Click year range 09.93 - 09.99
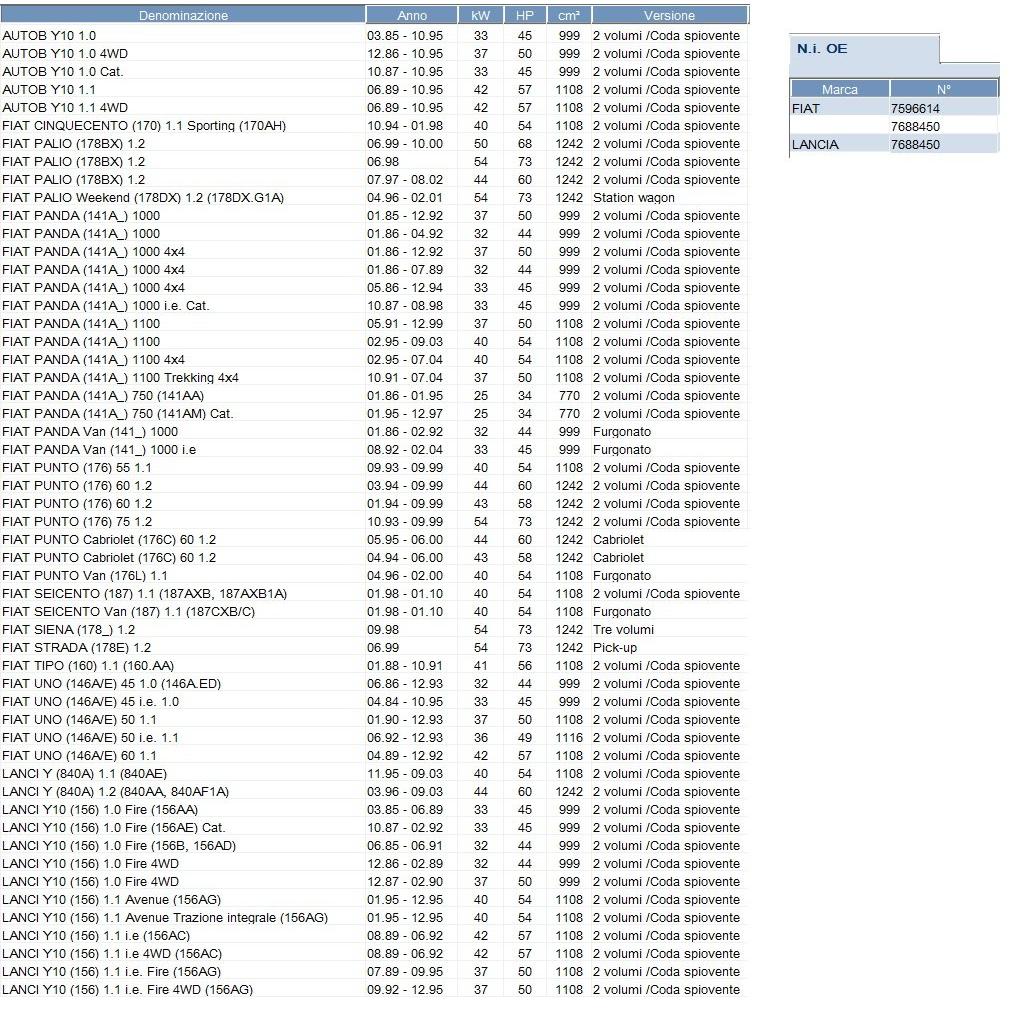This screenshot has height=1009, width=1009. pos(405,468)
